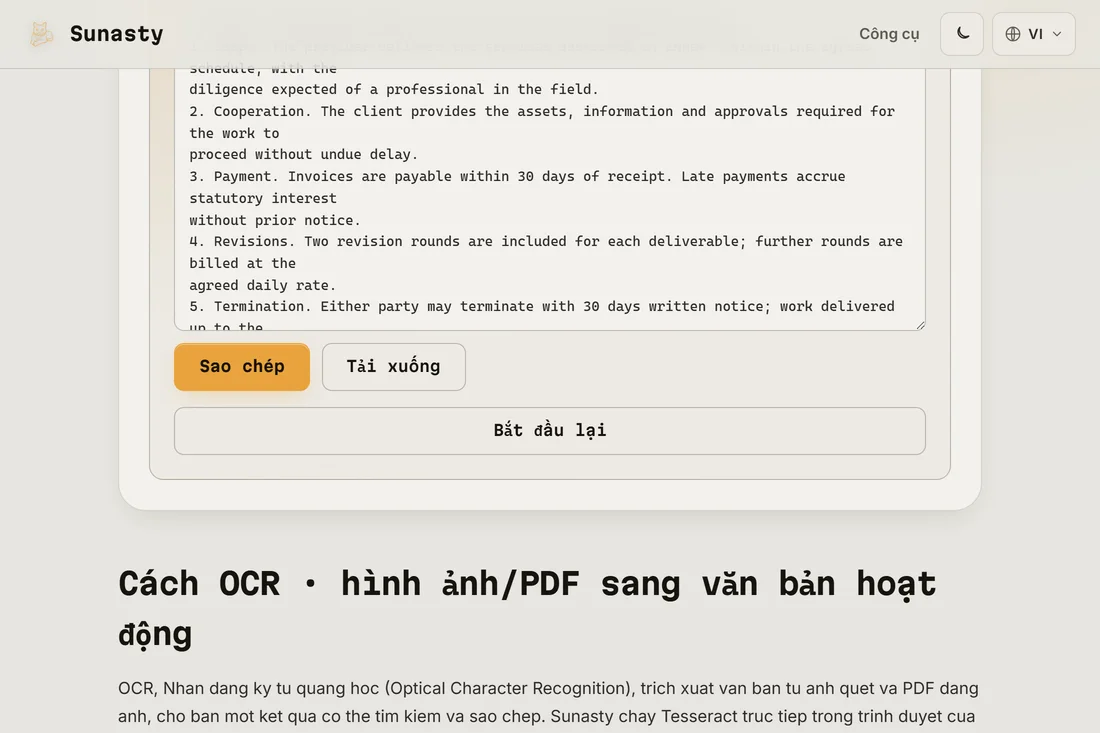1100x733 pixels.
Task: Click the globe icon in language selector
Action: pyautogui.click(x=1012, y=34)
